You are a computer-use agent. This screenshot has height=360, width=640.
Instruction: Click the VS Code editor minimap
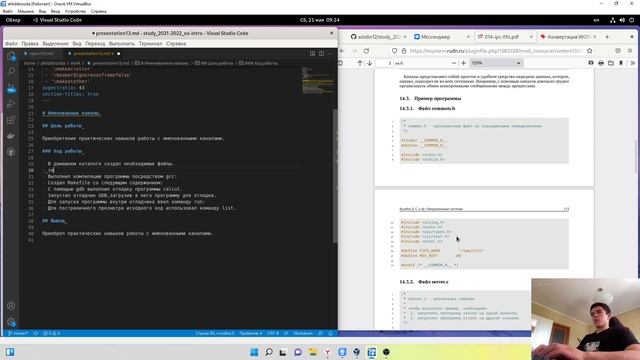point(318,81)
